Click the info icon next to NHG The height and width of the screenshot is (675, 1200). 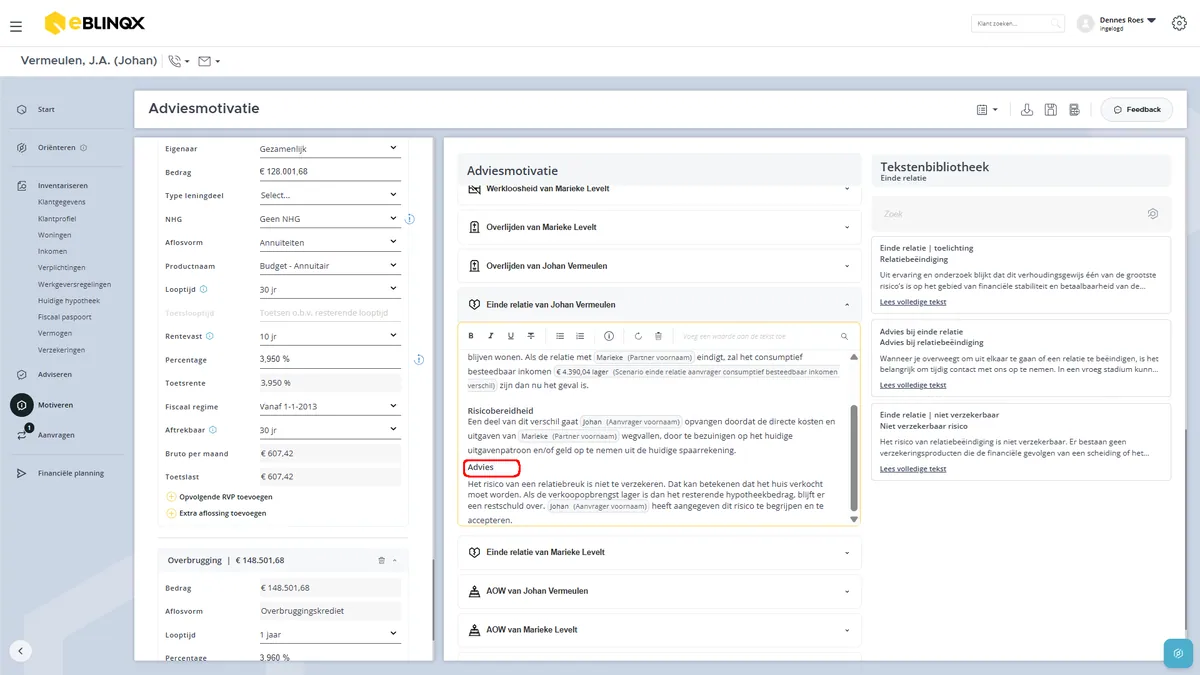(x=410, y=219)
